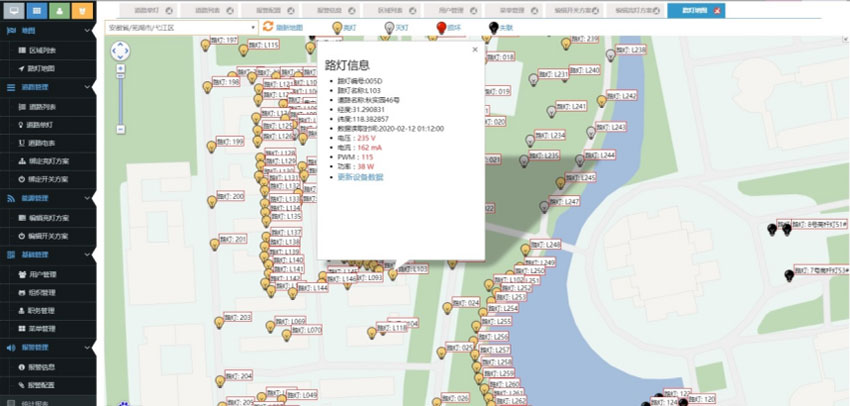Click the map pan compass control
This screenshot has width=850, height=406.
coord(120,51)
